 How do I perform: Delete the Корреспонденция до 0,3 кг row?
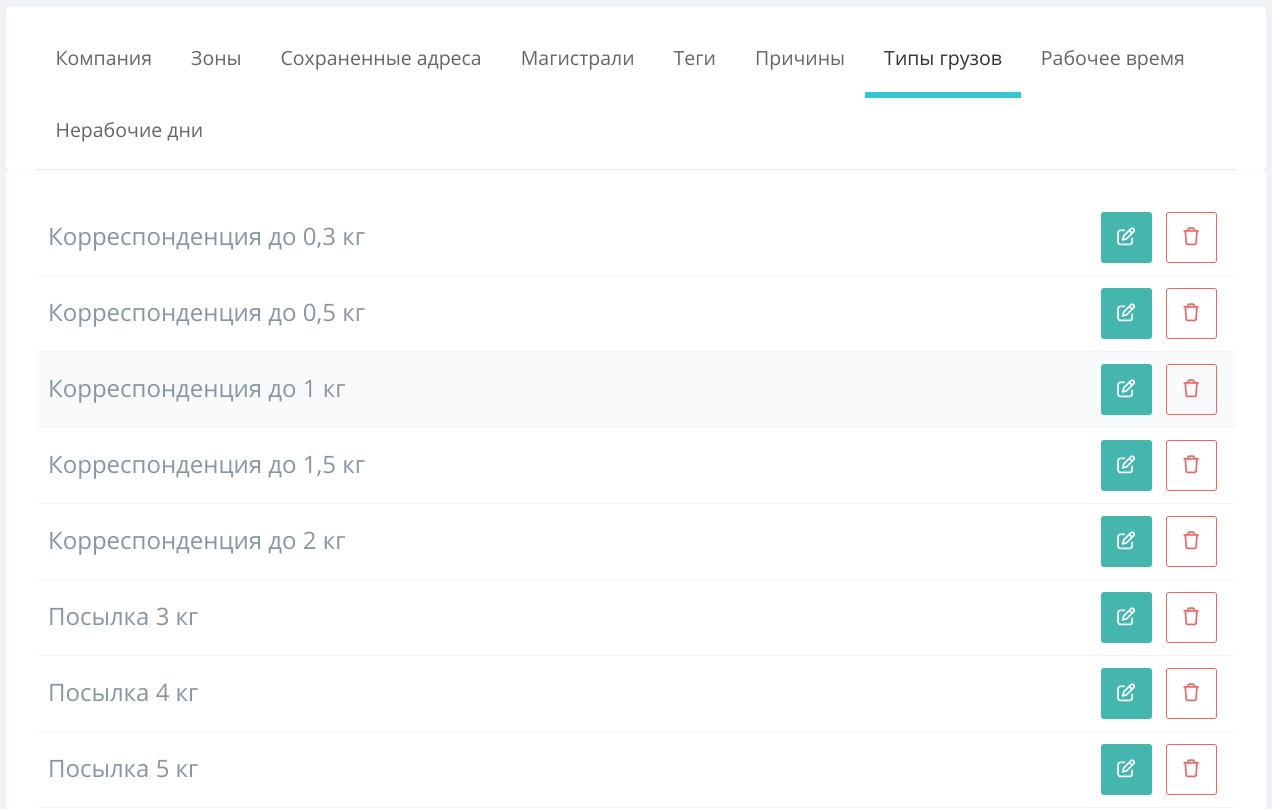pos(1191,237)
